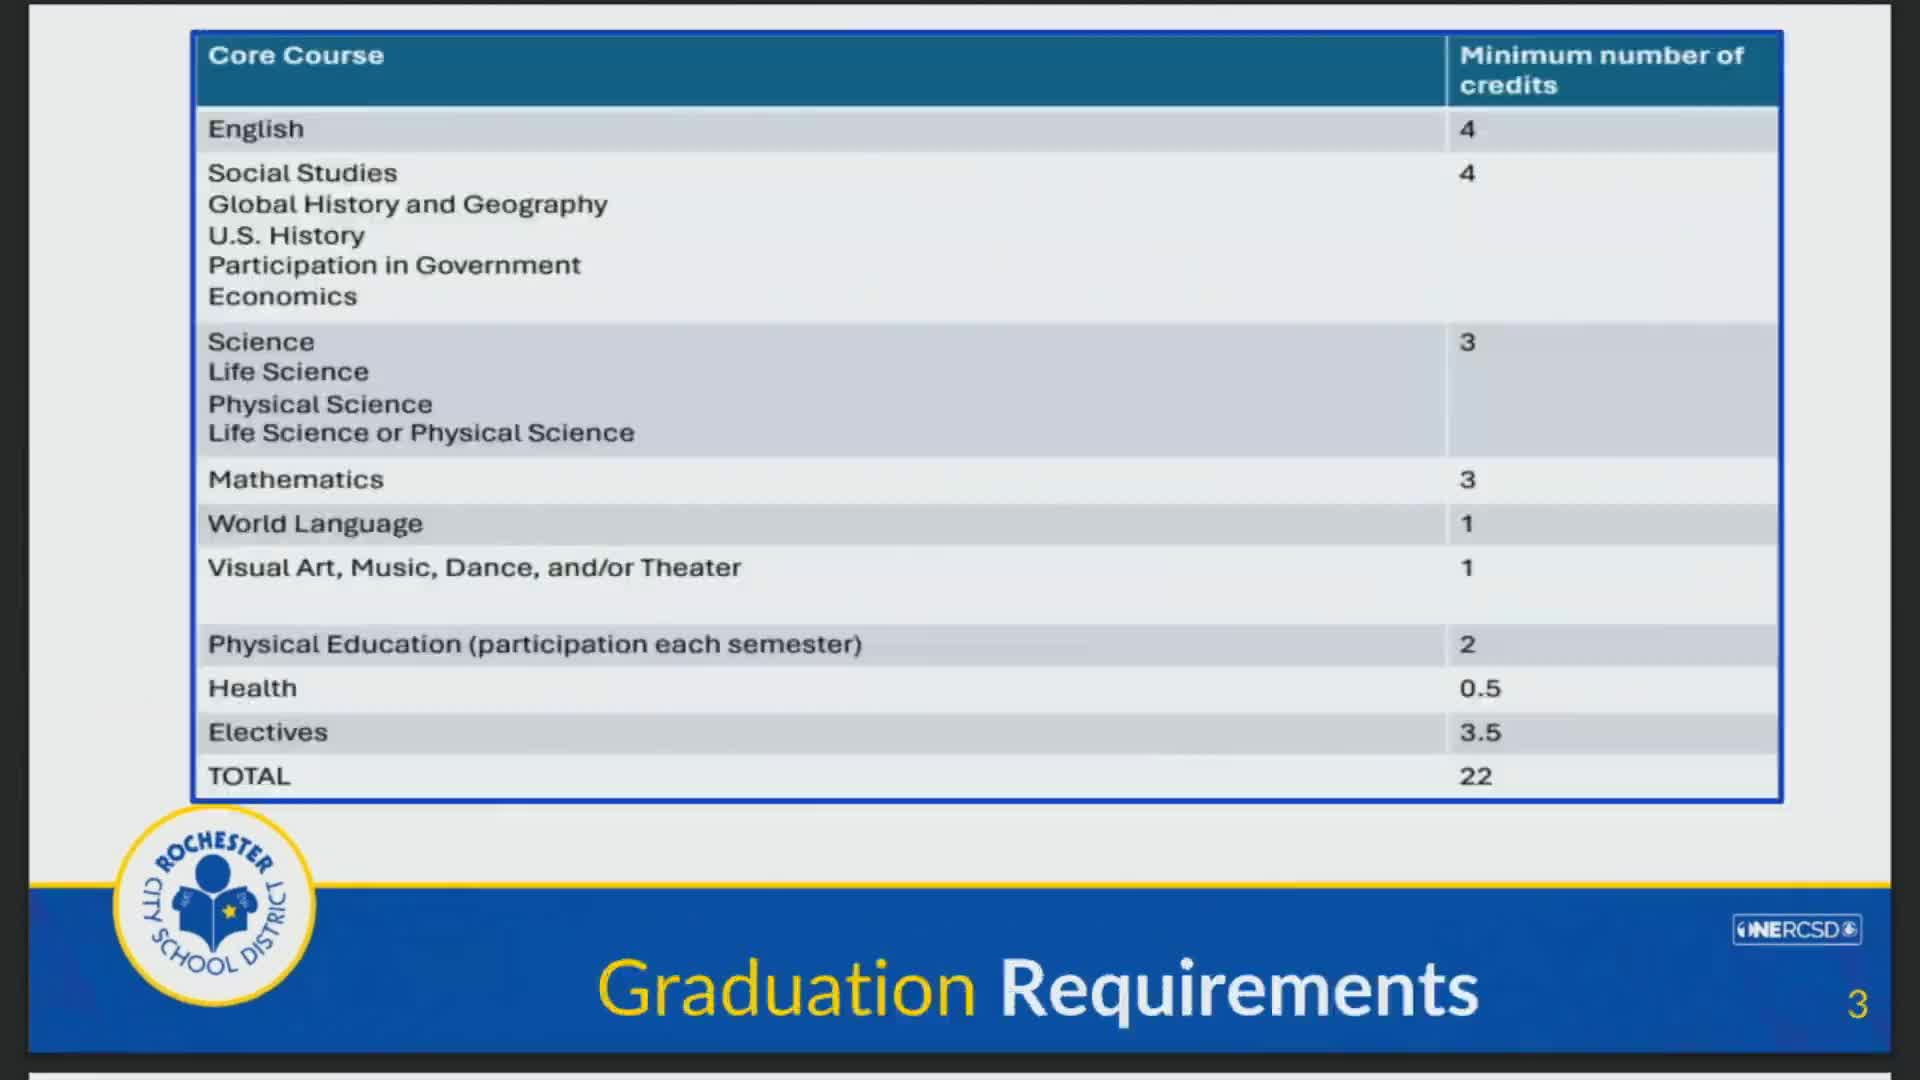
Task: Click the Graduation Requirements title
Action: (1037, 988)
